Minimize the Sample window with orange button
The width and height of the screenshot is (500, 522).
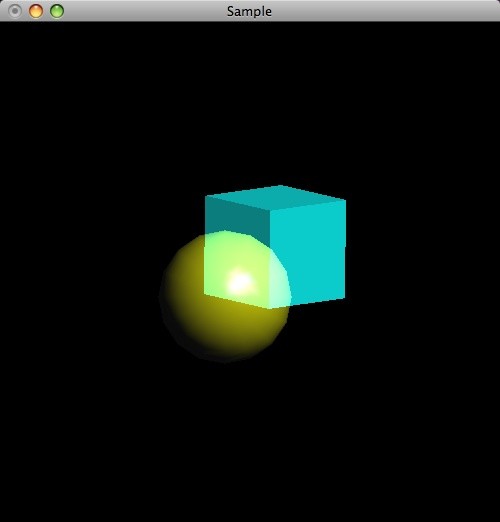pyautogui.click(x=36, y=11)
